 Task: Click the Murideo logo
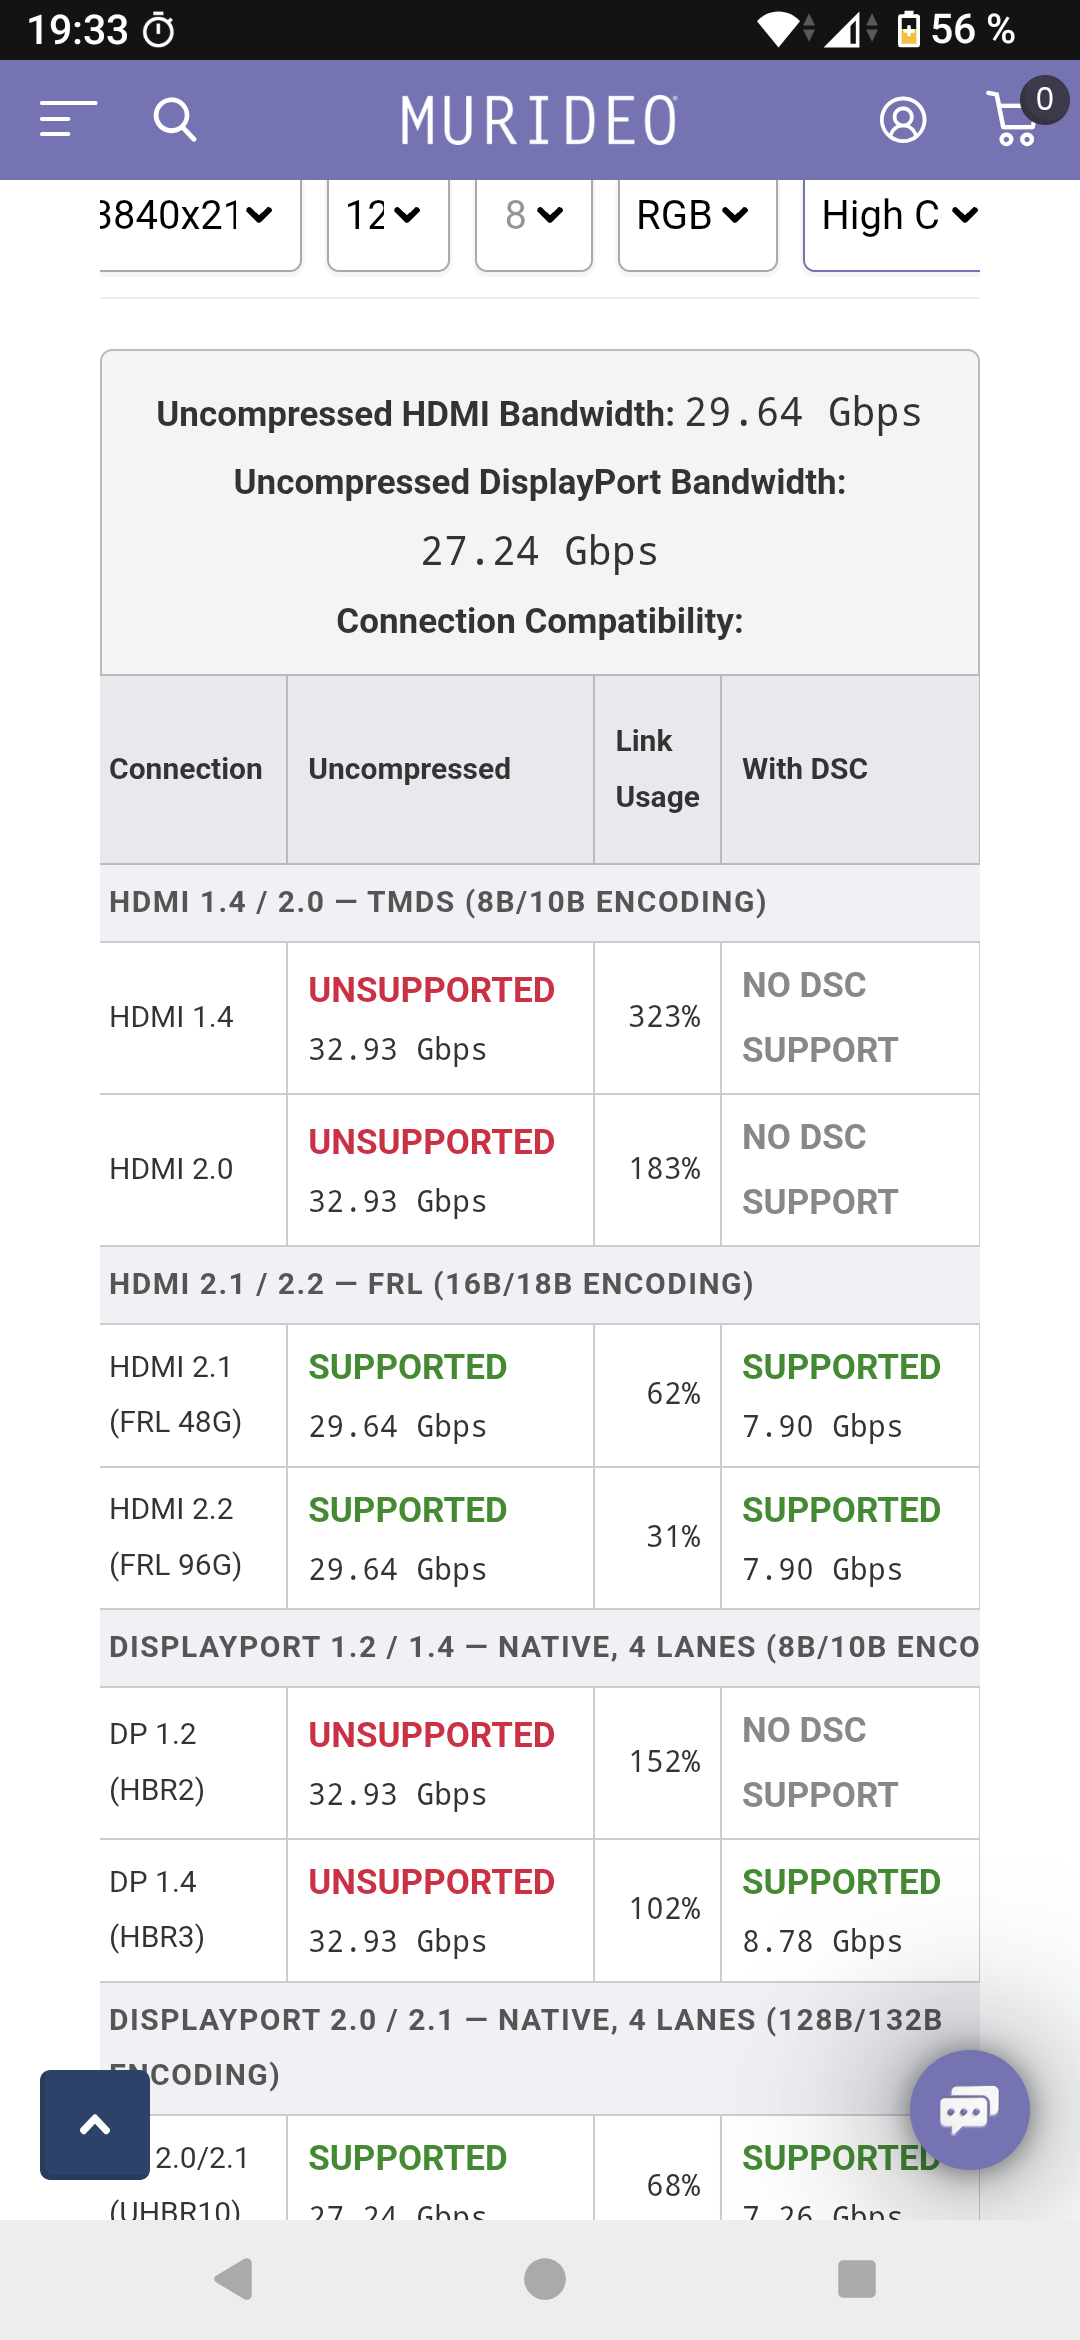pos(539,120)
